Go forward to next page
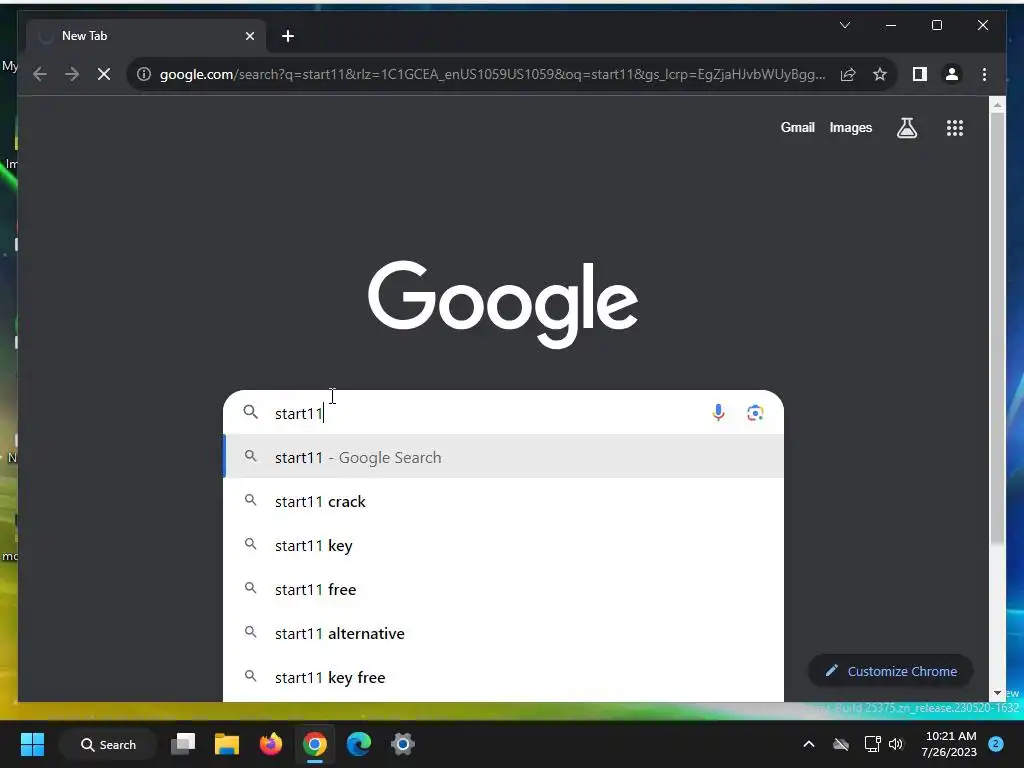Viewport: 1024px width, 768px height. click(x=72, y=74)
